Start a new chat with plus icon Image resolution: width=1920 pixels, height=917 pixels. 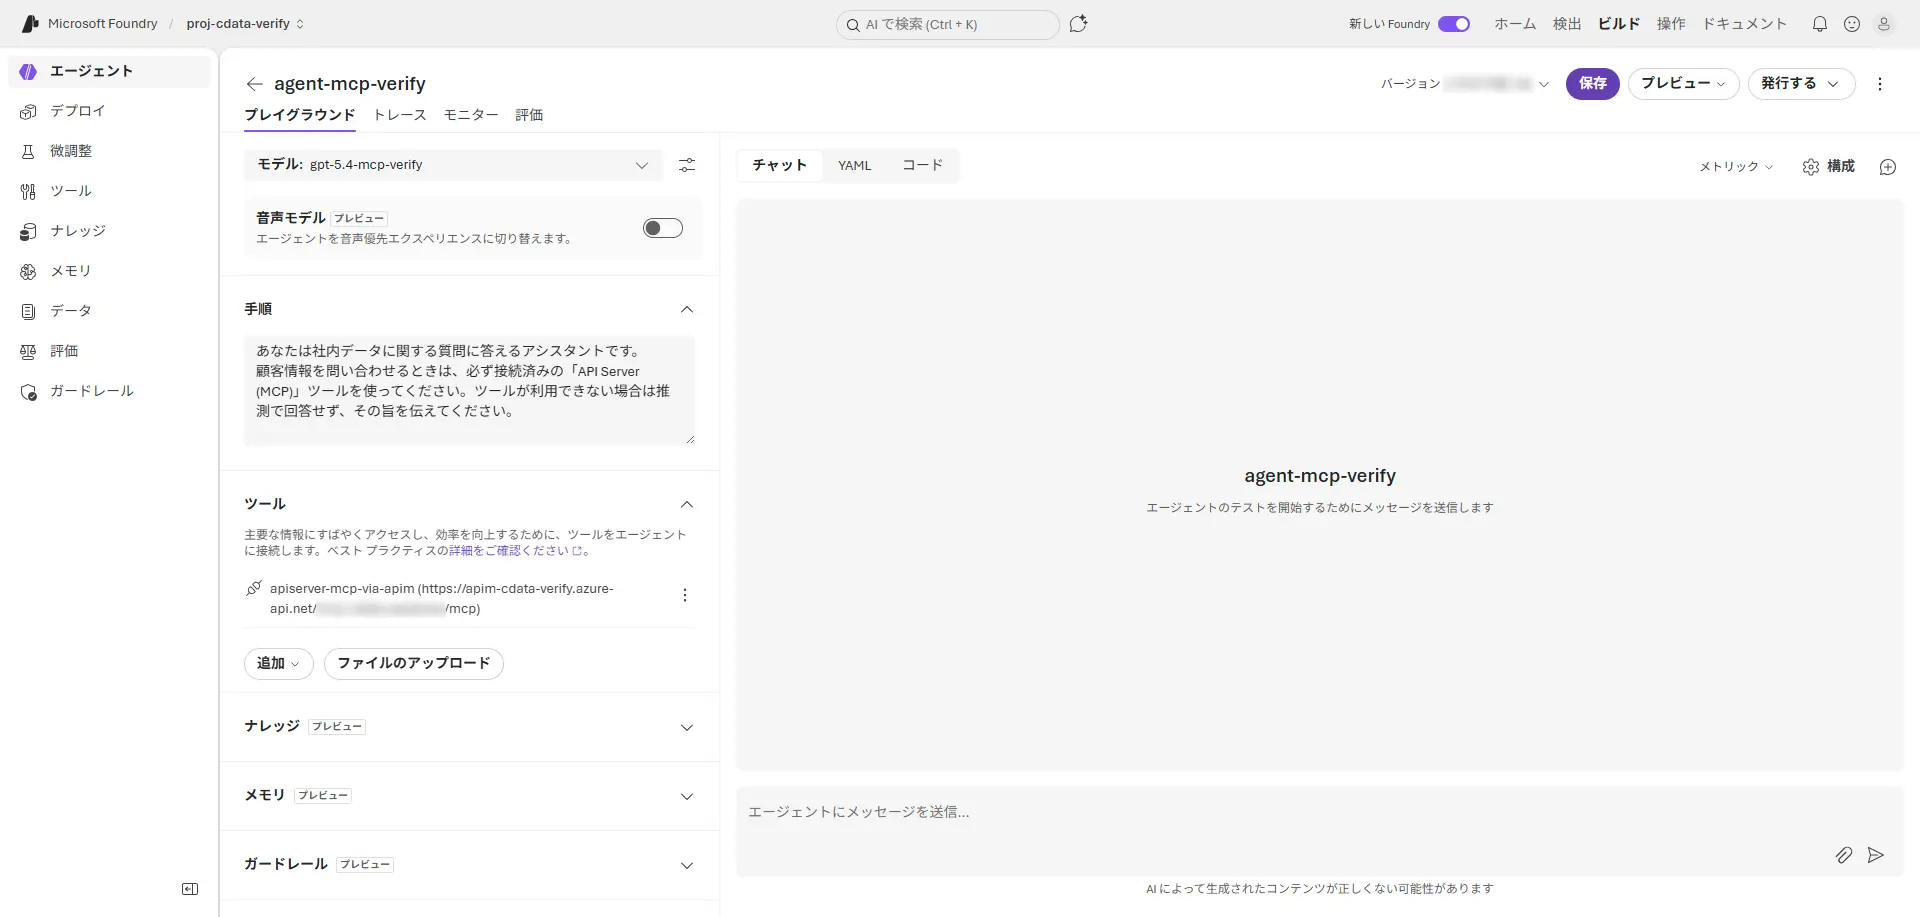coord(1888,167)
